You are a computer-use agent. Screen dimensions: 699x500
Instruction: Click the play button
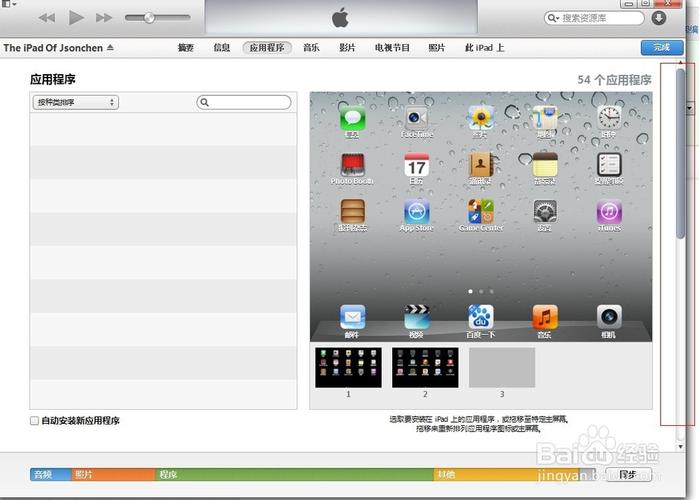[76, 18]
